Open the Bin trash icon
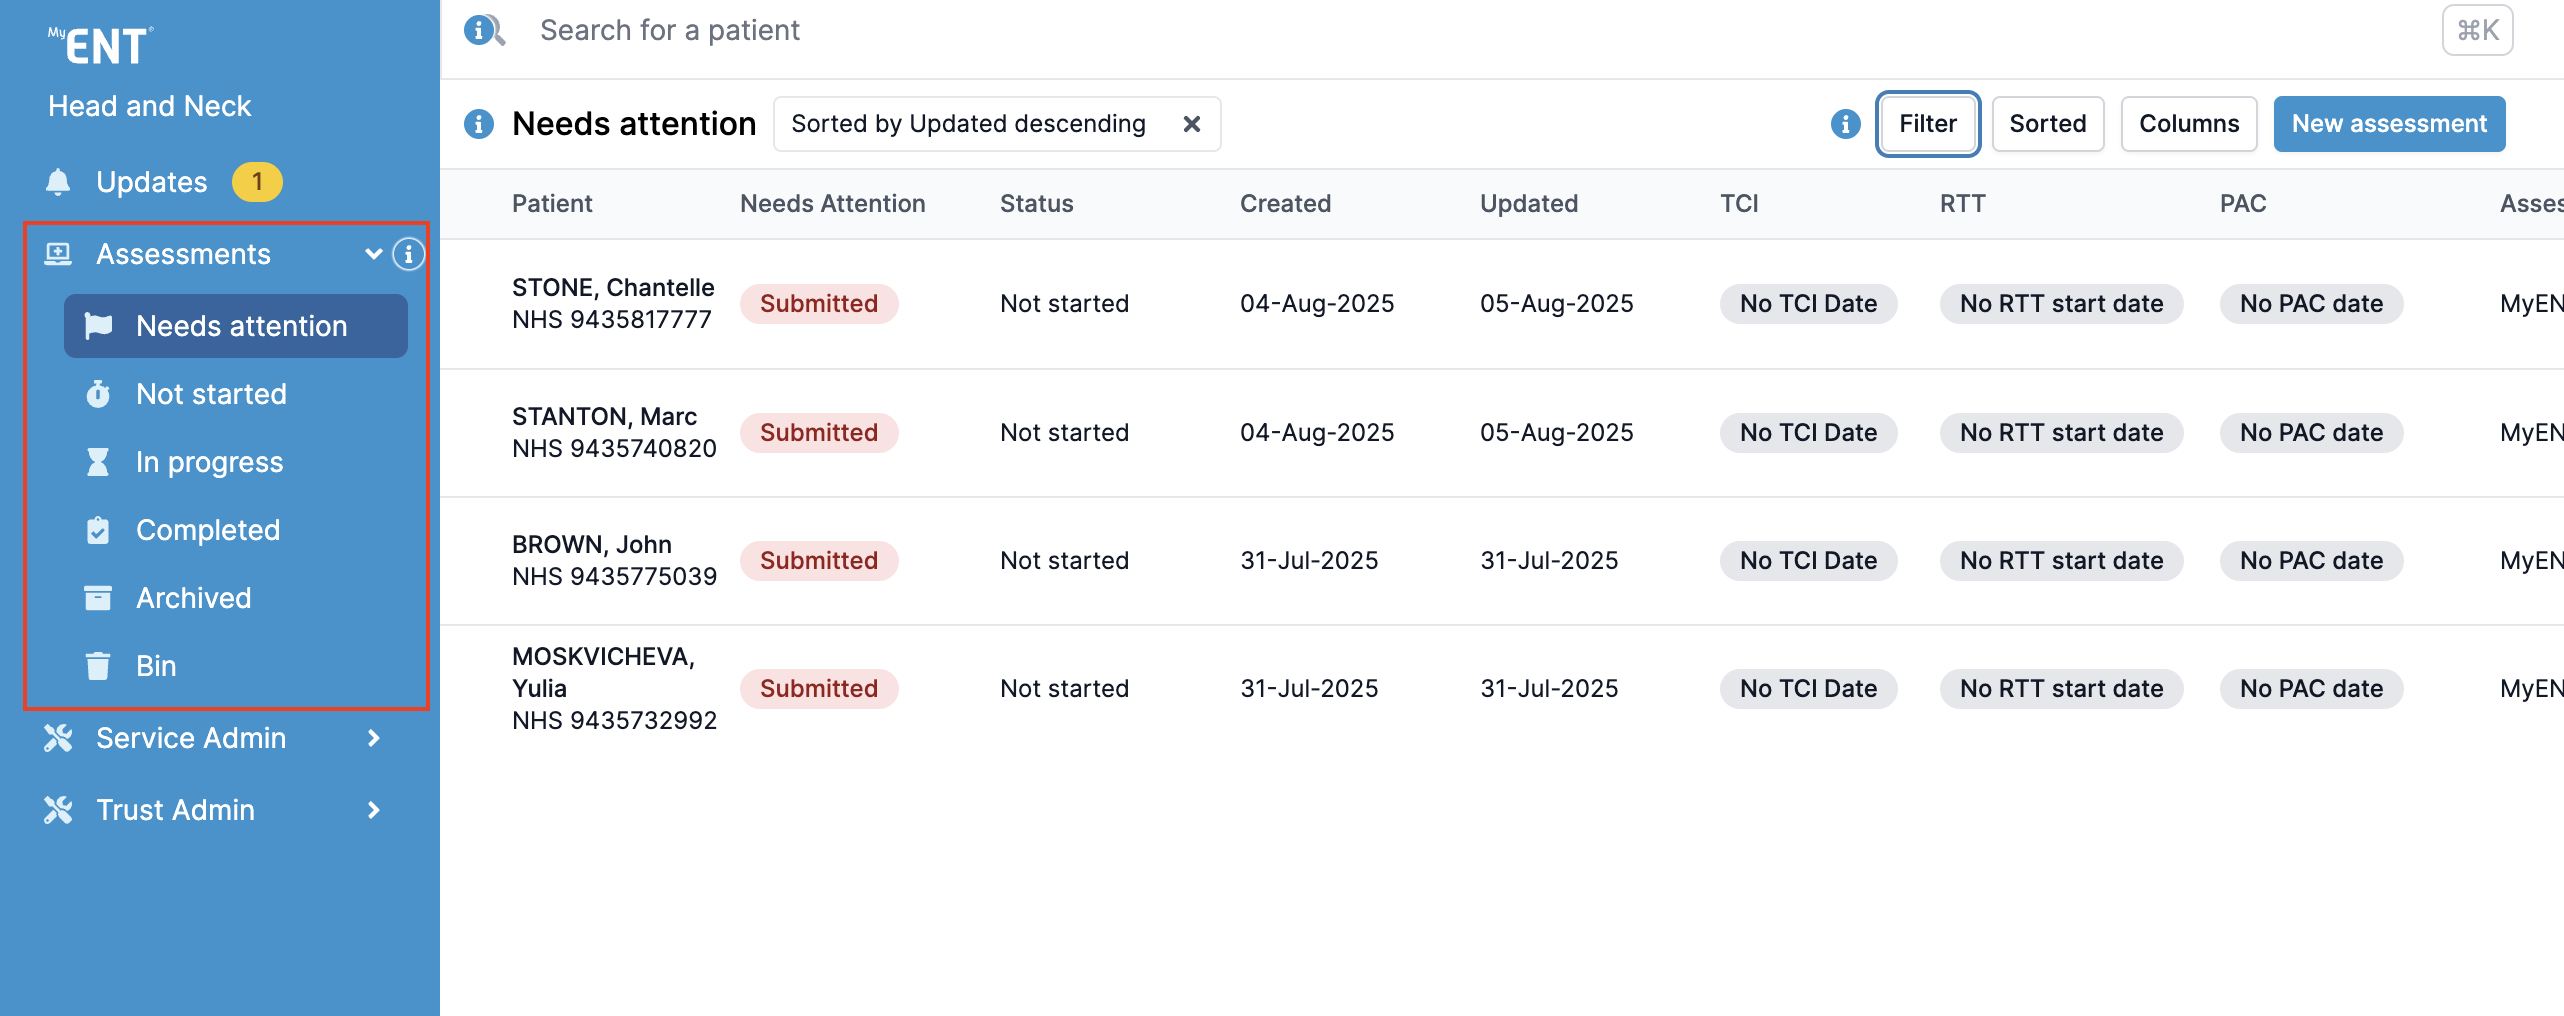This screenshot has height=1016, width=2564. pos(98,666)
